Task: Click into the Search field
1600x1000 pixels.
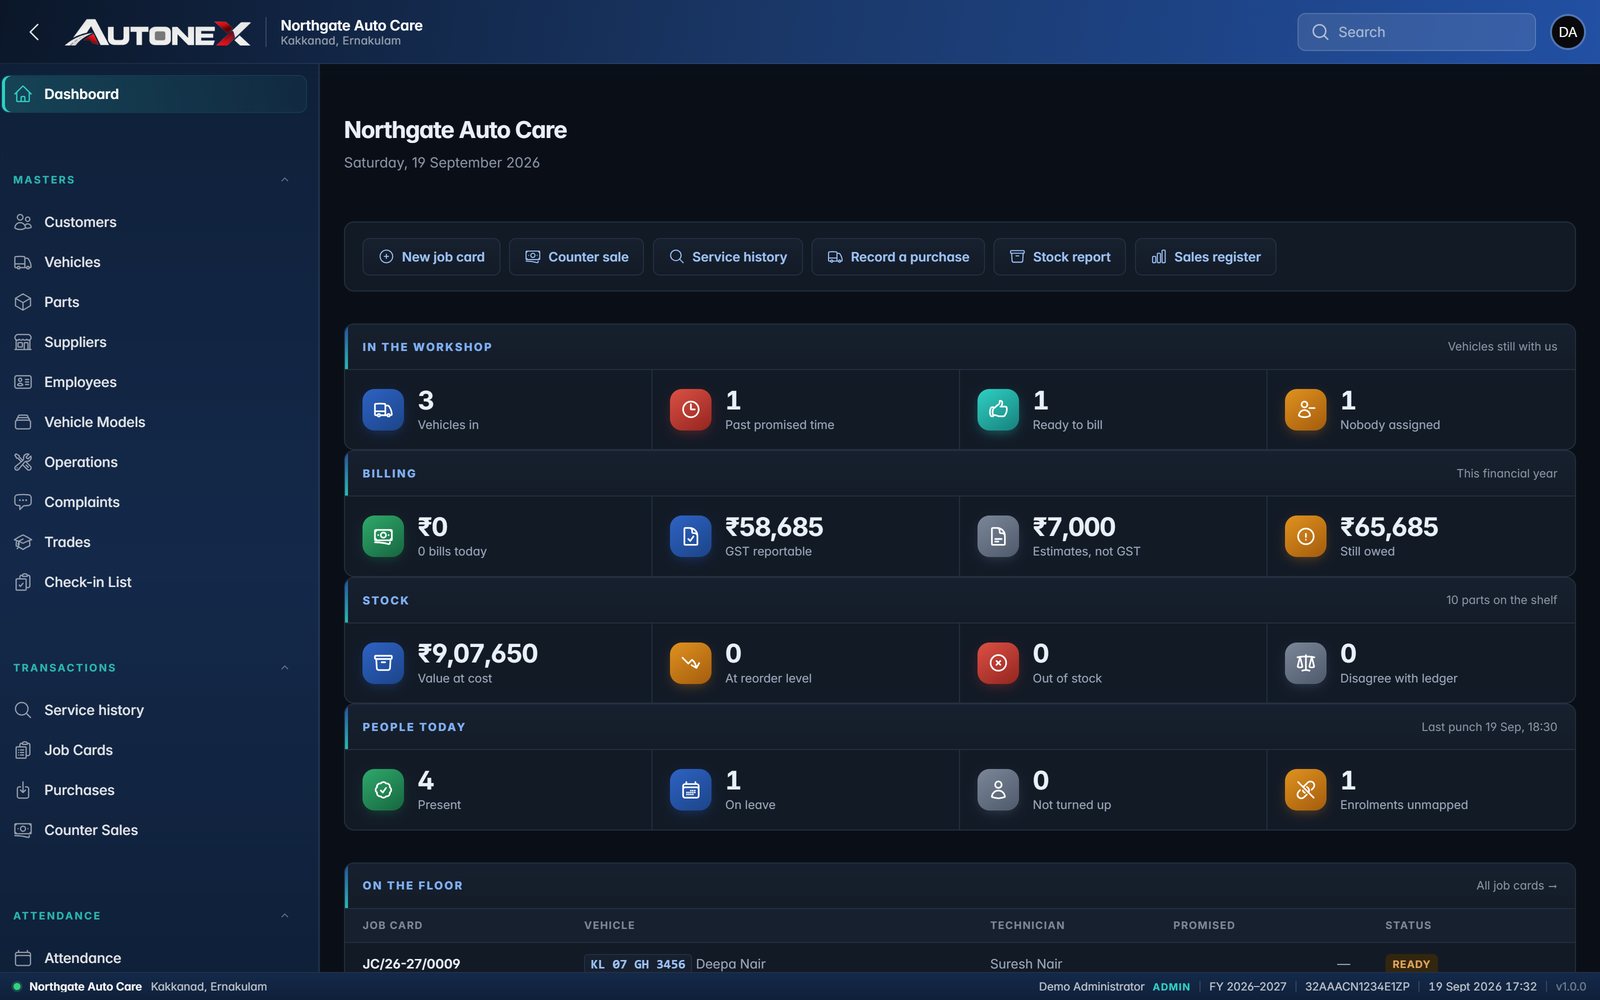Action: [x=1416, y=32]
